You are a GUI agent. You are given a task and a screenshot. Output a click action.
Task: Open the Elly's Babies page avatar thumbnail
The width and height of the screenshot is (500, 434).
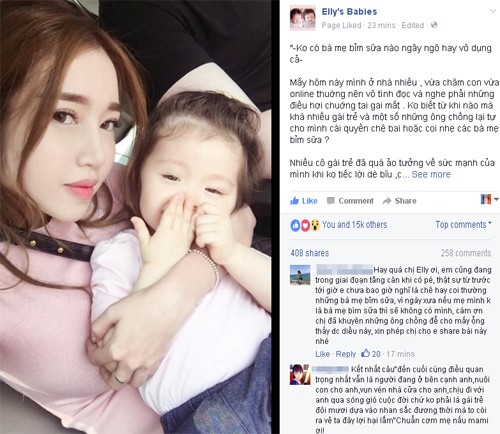click(x=302, y=18)
